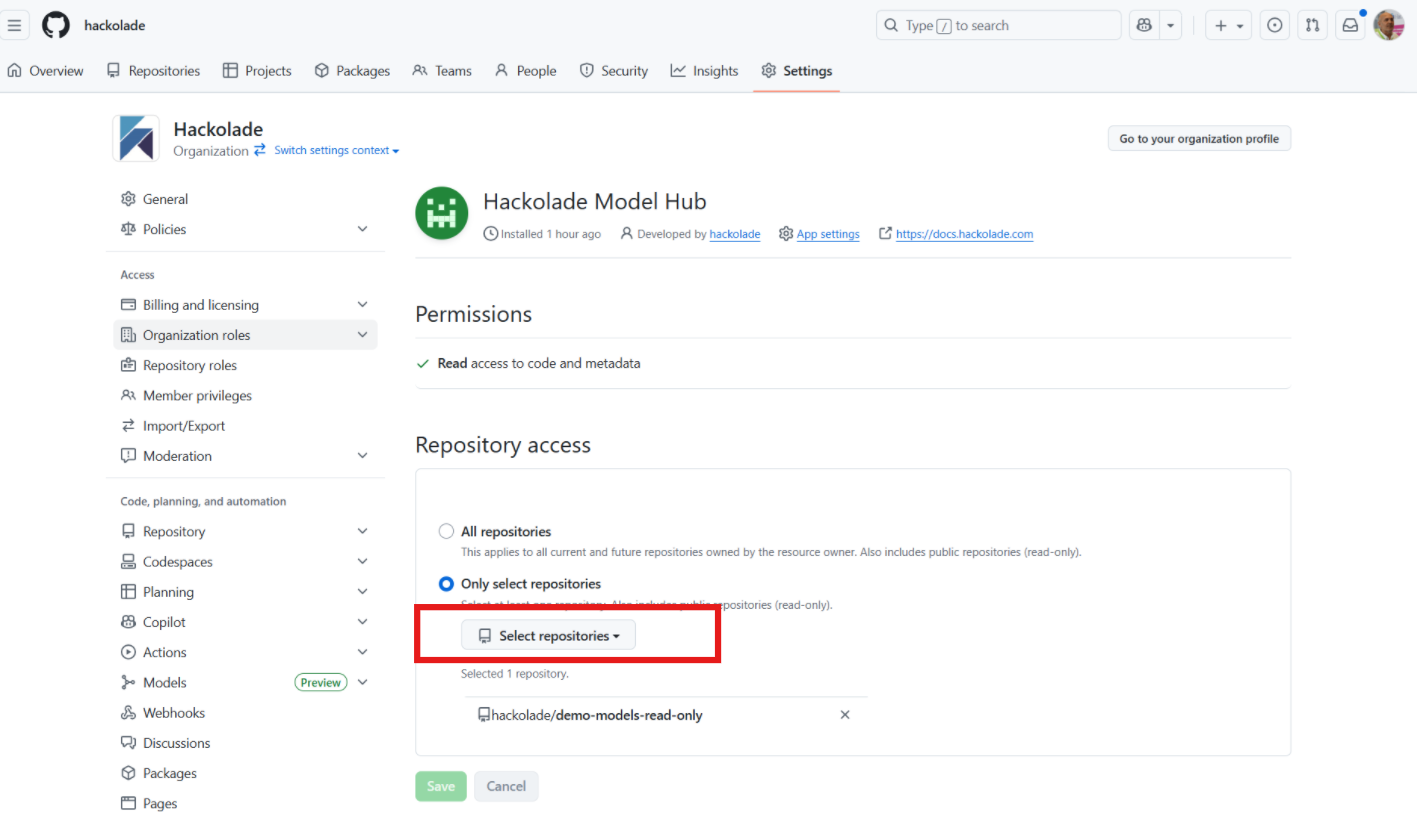Select the All repositories radio button

point(445,530)
